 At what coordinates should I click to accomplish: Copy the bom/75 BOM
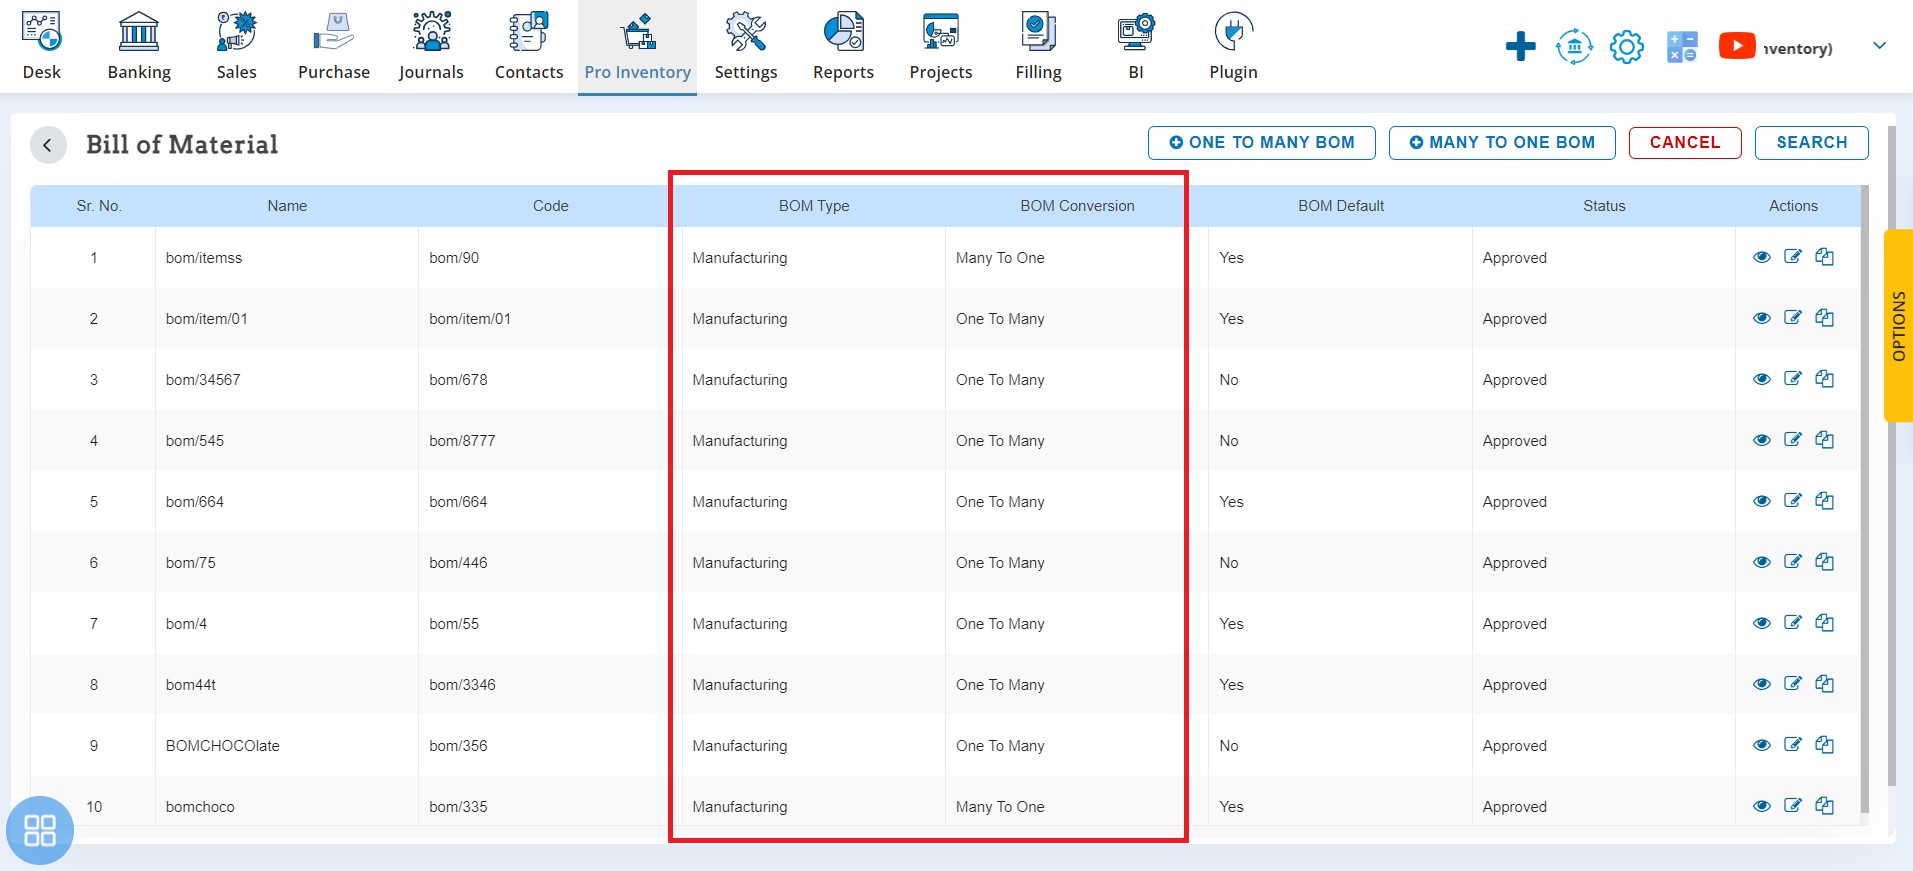(1824, 561)
